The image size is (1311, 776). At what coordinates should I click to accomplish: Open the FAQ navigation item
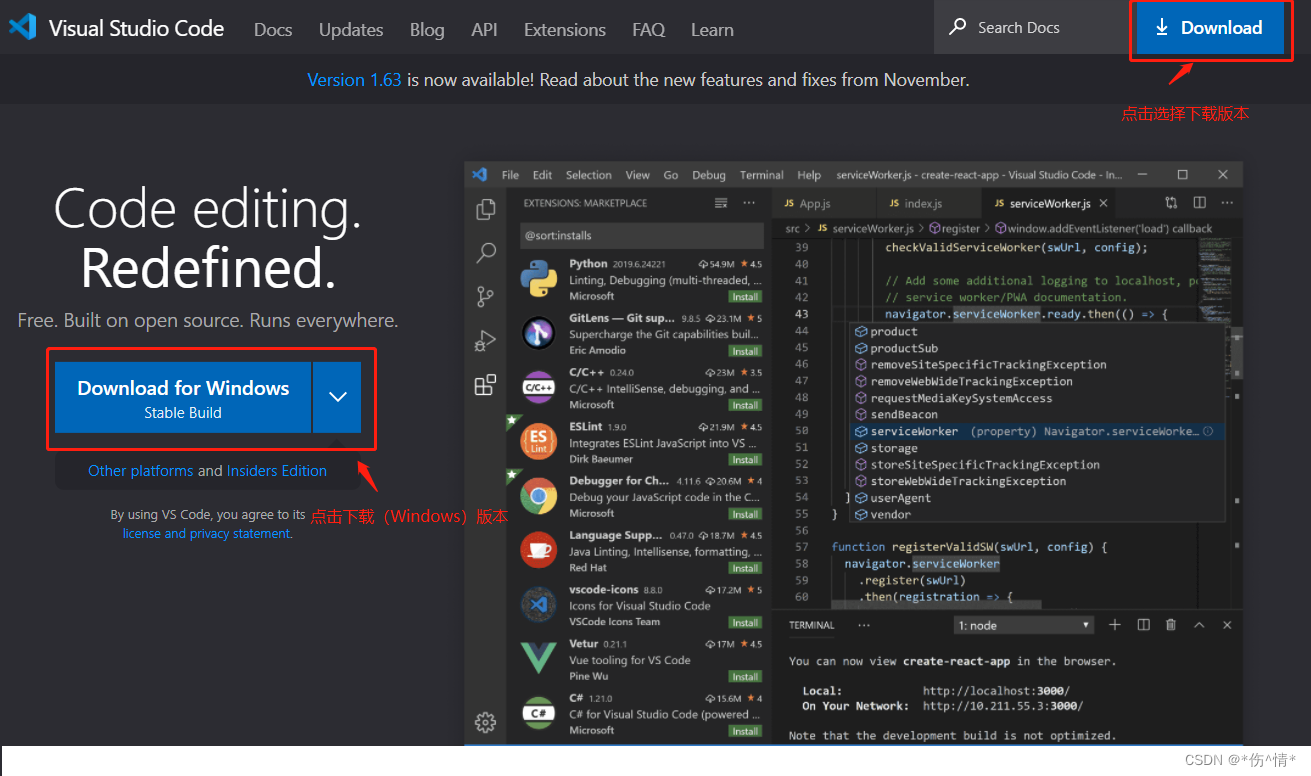[x=648, y=30]
